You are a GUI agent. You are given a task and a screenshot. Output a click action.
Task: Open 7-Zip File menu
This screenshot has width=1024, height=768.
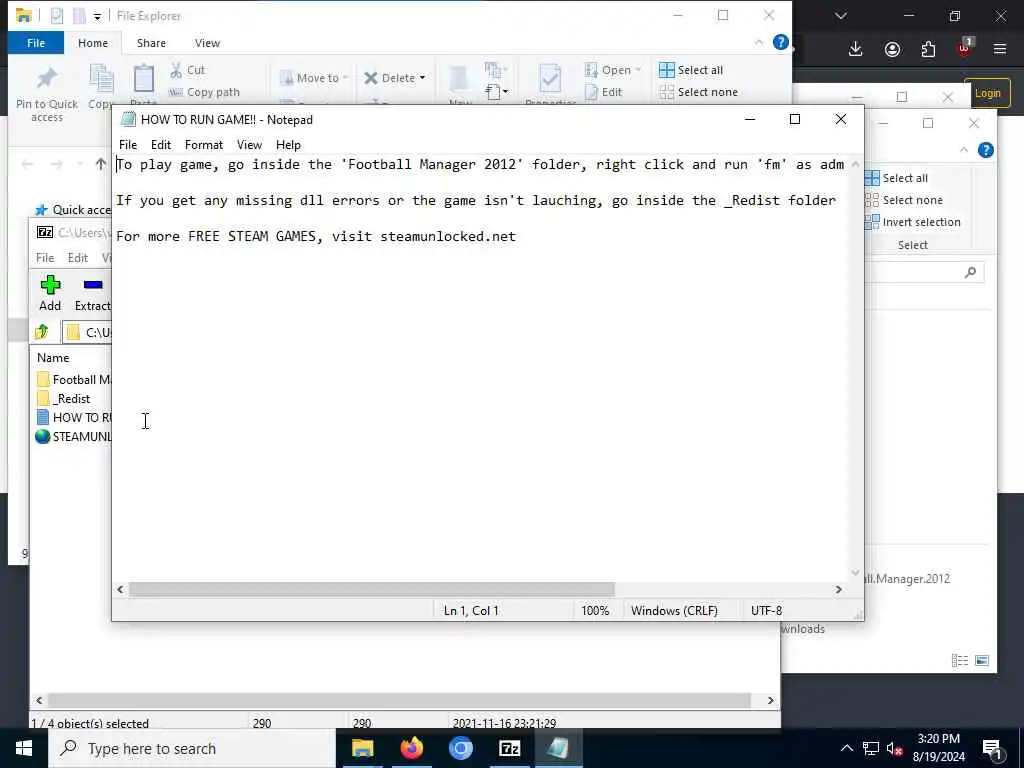click(x=45, y=258)
